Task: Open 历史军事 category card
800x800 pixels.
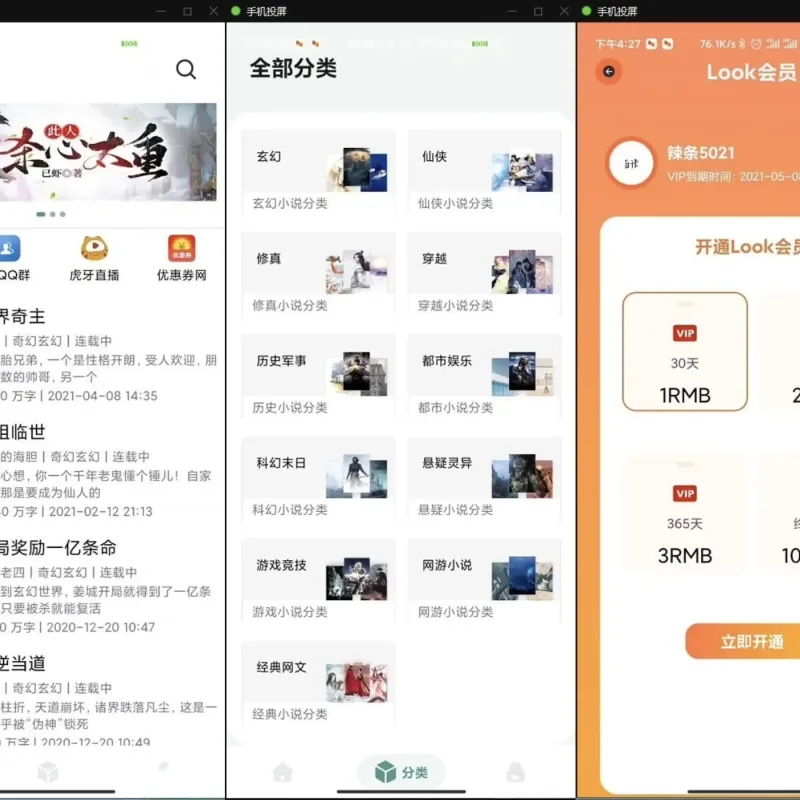Action: click(319, 376)
